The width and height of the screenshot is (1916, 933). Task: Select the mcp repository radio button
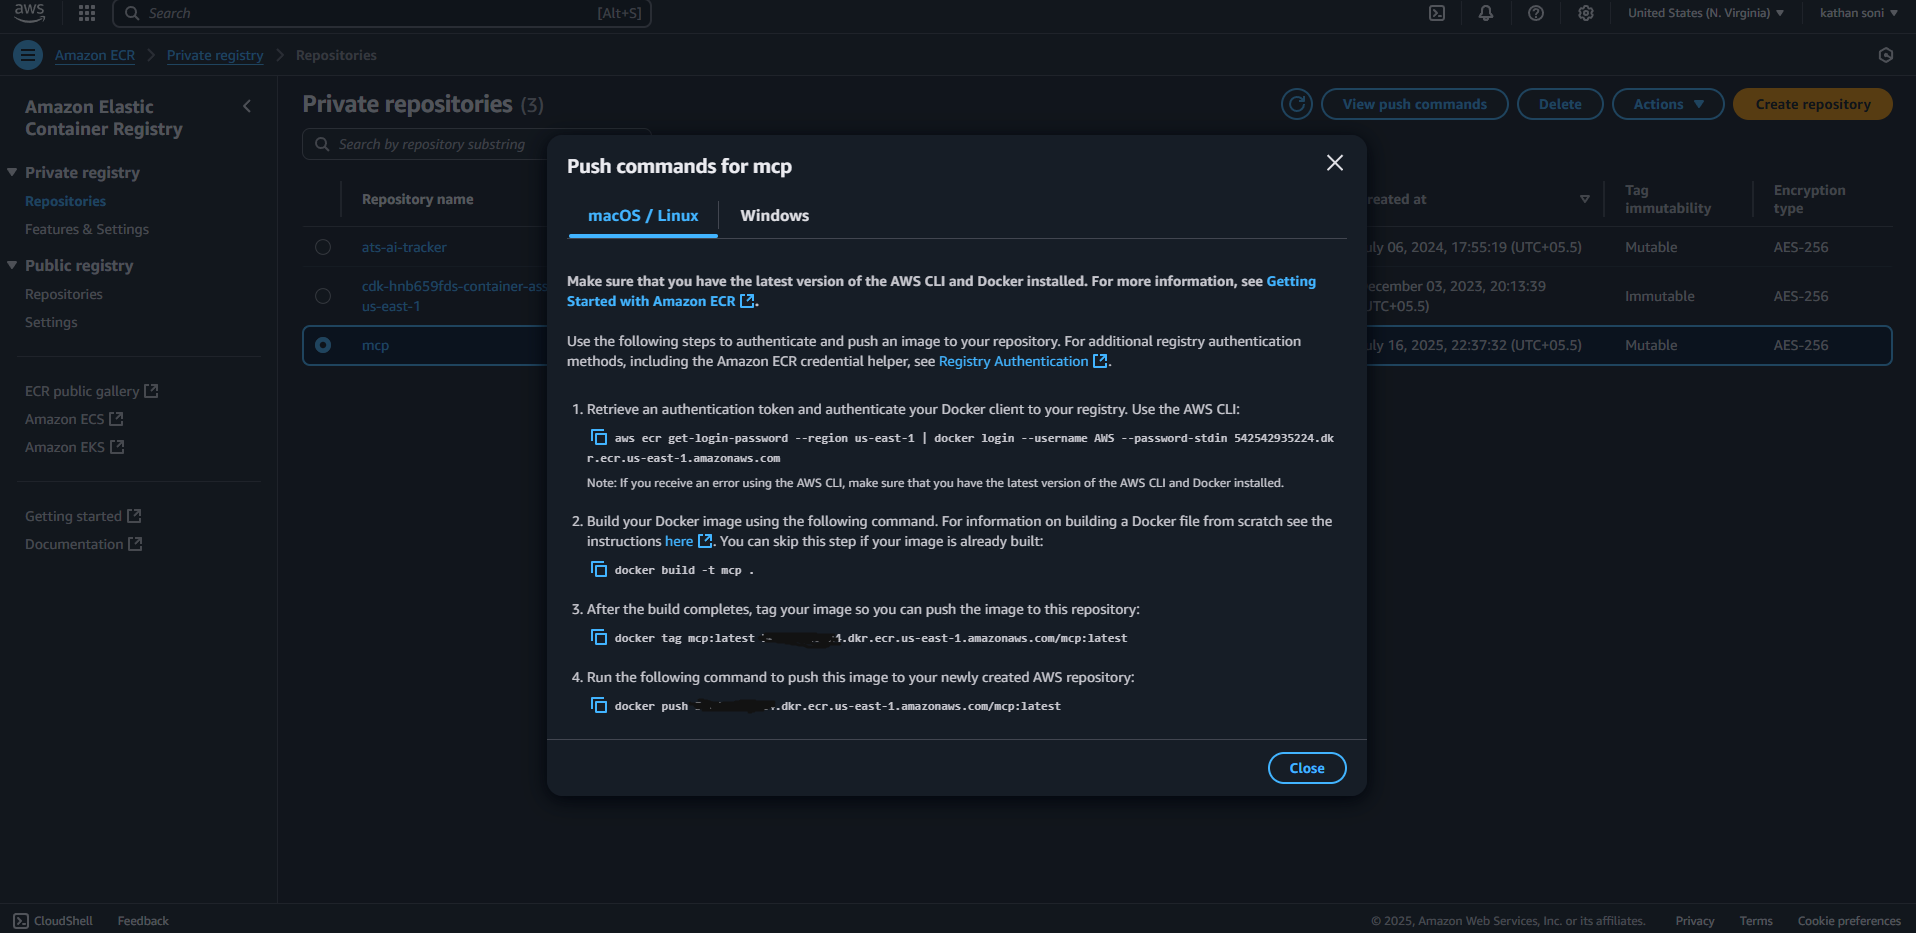(322, 345)
